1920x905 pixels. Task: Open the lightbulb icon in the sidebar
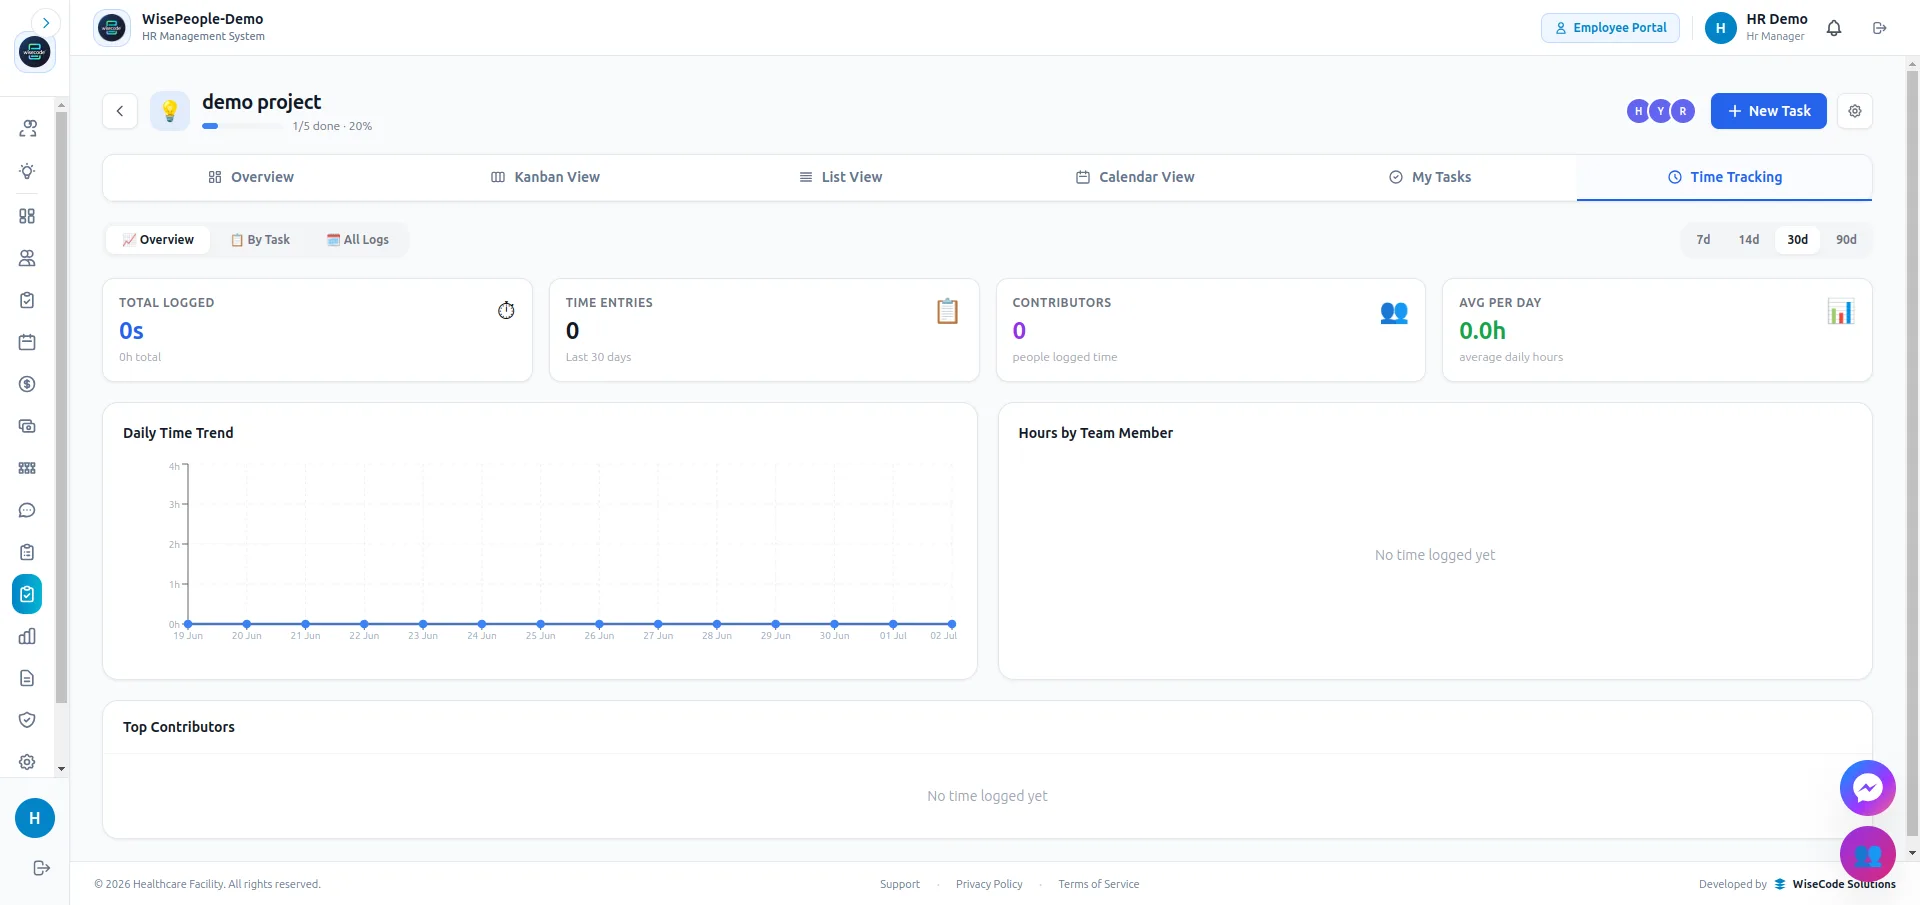pos(27,171)
